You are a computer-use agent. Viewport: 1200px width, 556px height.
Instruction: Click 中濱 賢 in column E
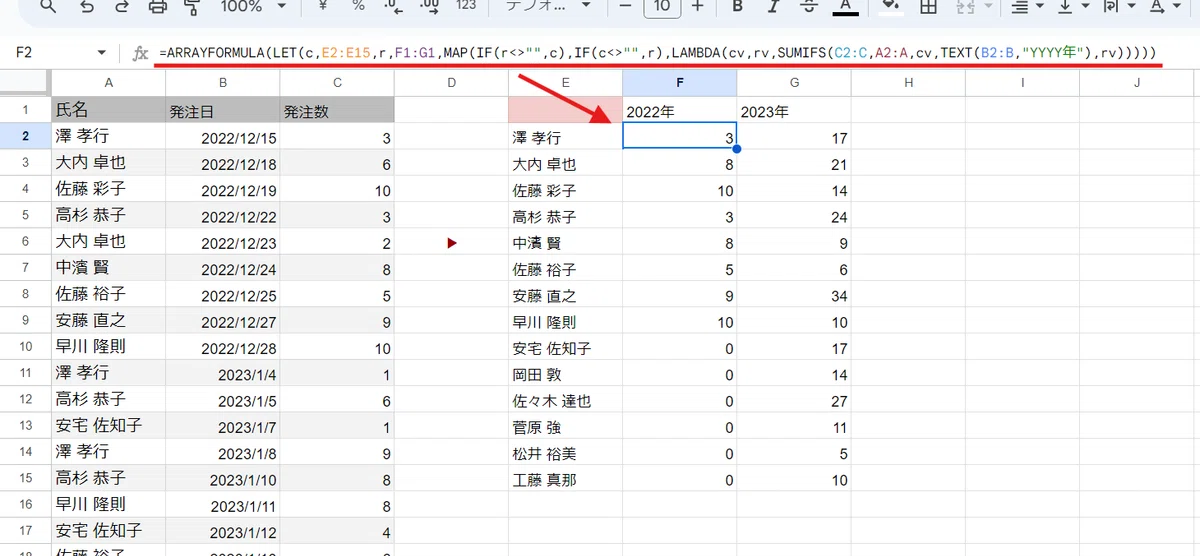(x=565, y=243)
